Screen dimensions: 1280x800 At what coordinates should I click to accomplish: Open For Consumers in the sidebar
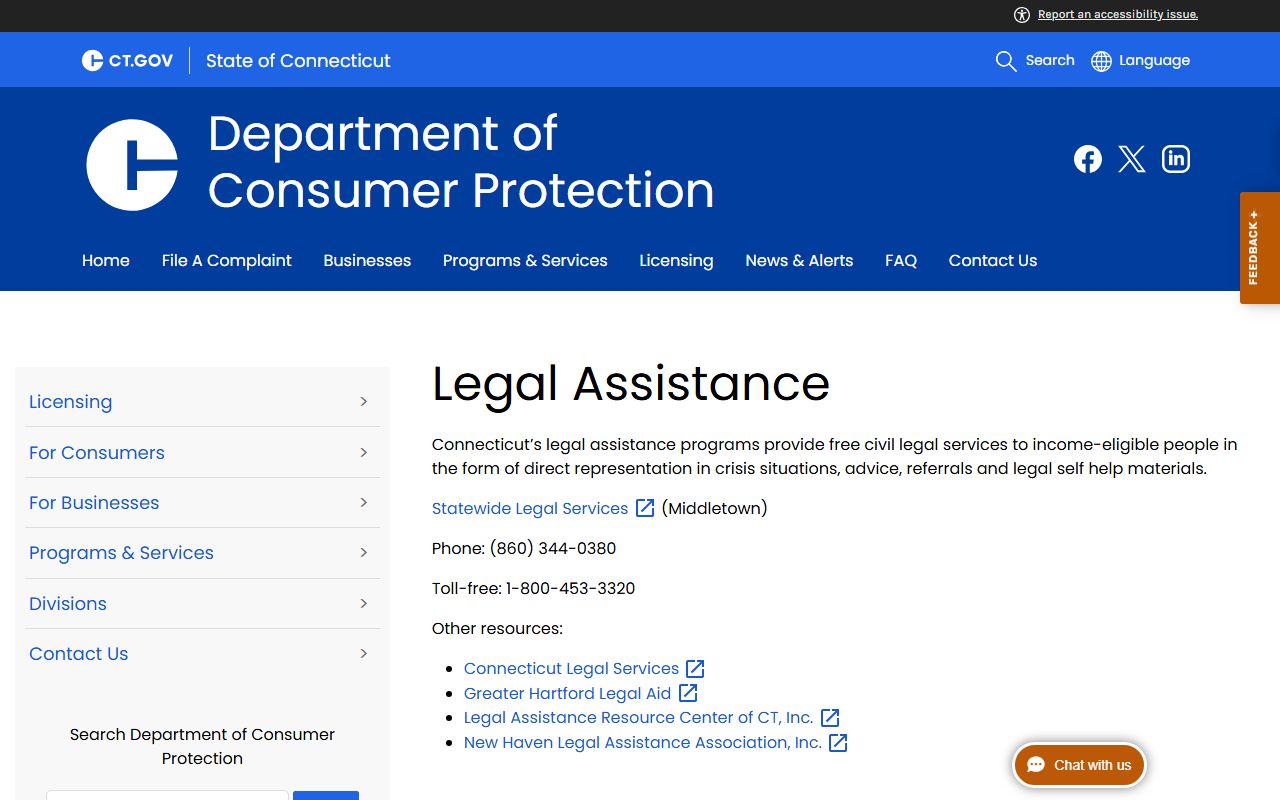click(x=97, y=452)
